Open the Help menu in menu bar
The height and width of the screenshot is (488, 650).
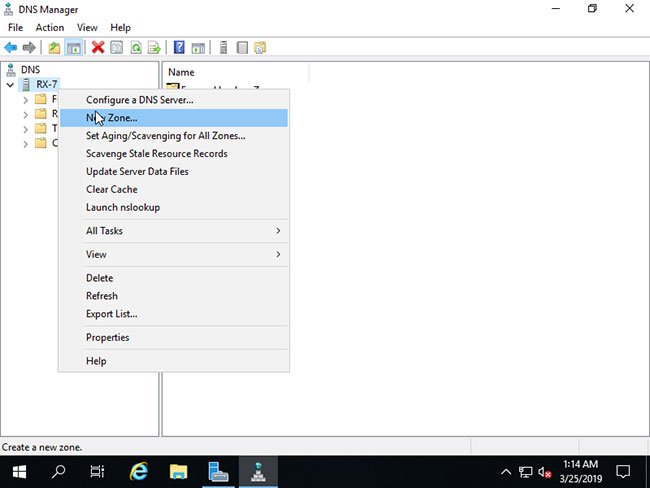(x=120, y=28)
